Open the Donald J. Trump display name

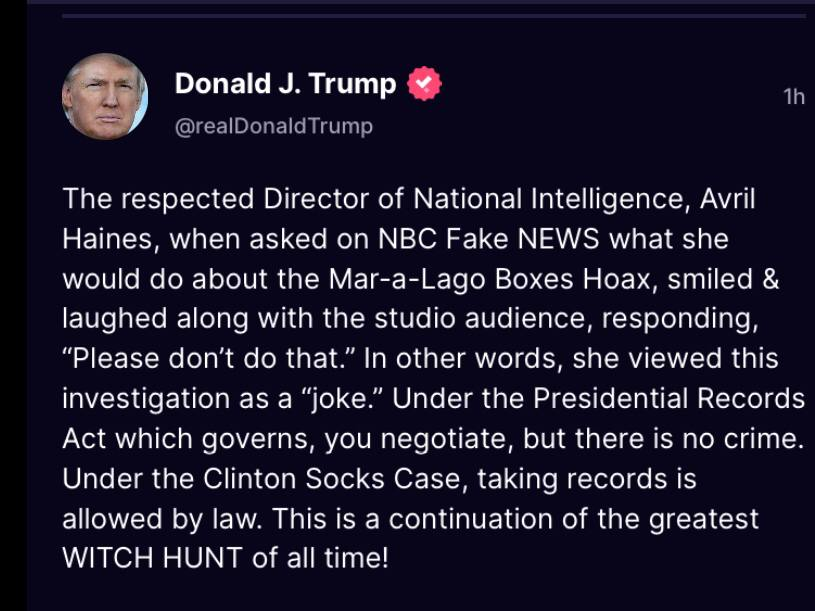pyautogui.click(x=285, y=84)
